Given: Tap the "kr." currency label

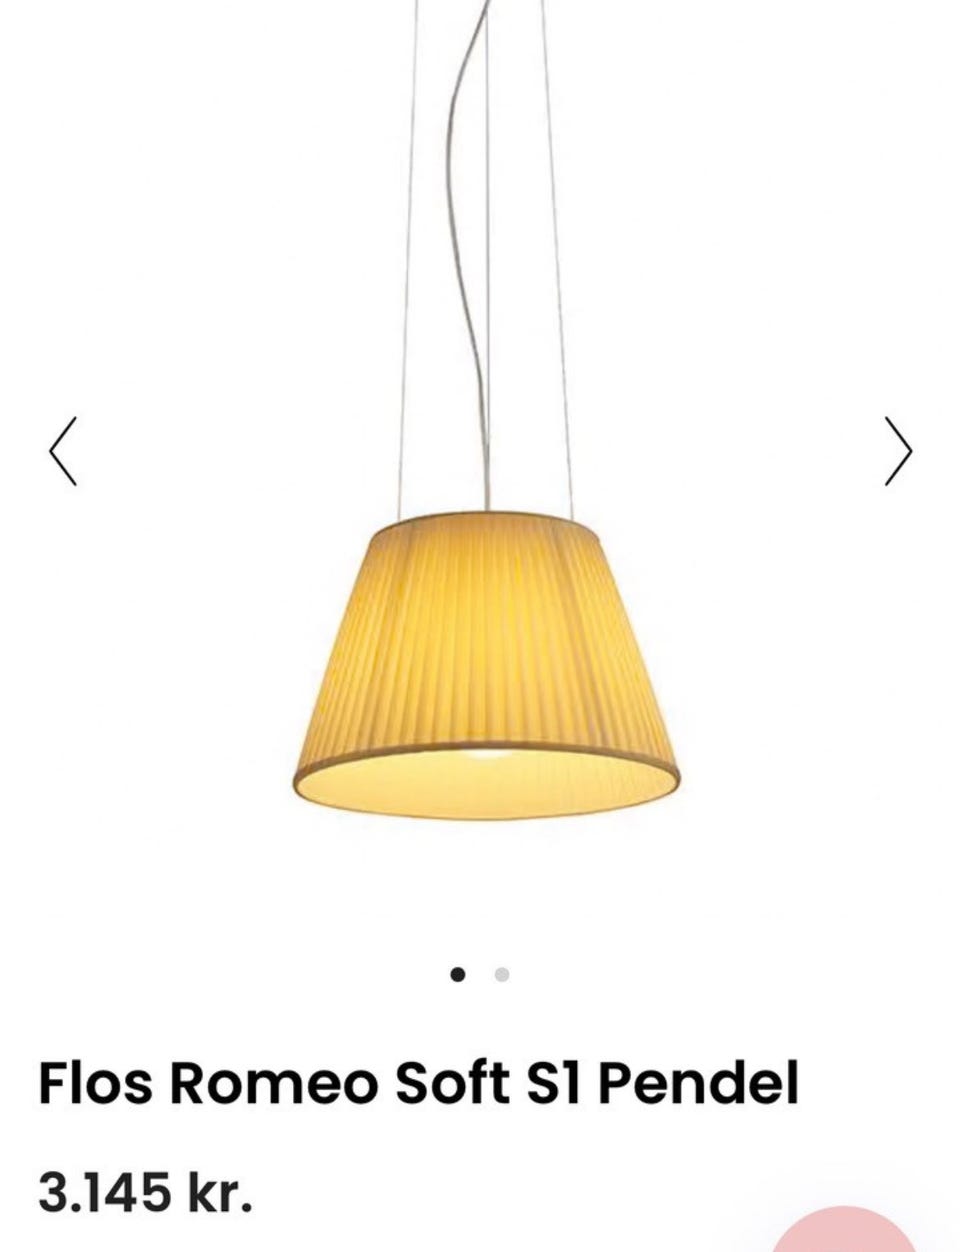Looking at the screenshot, I should 220,1192.
